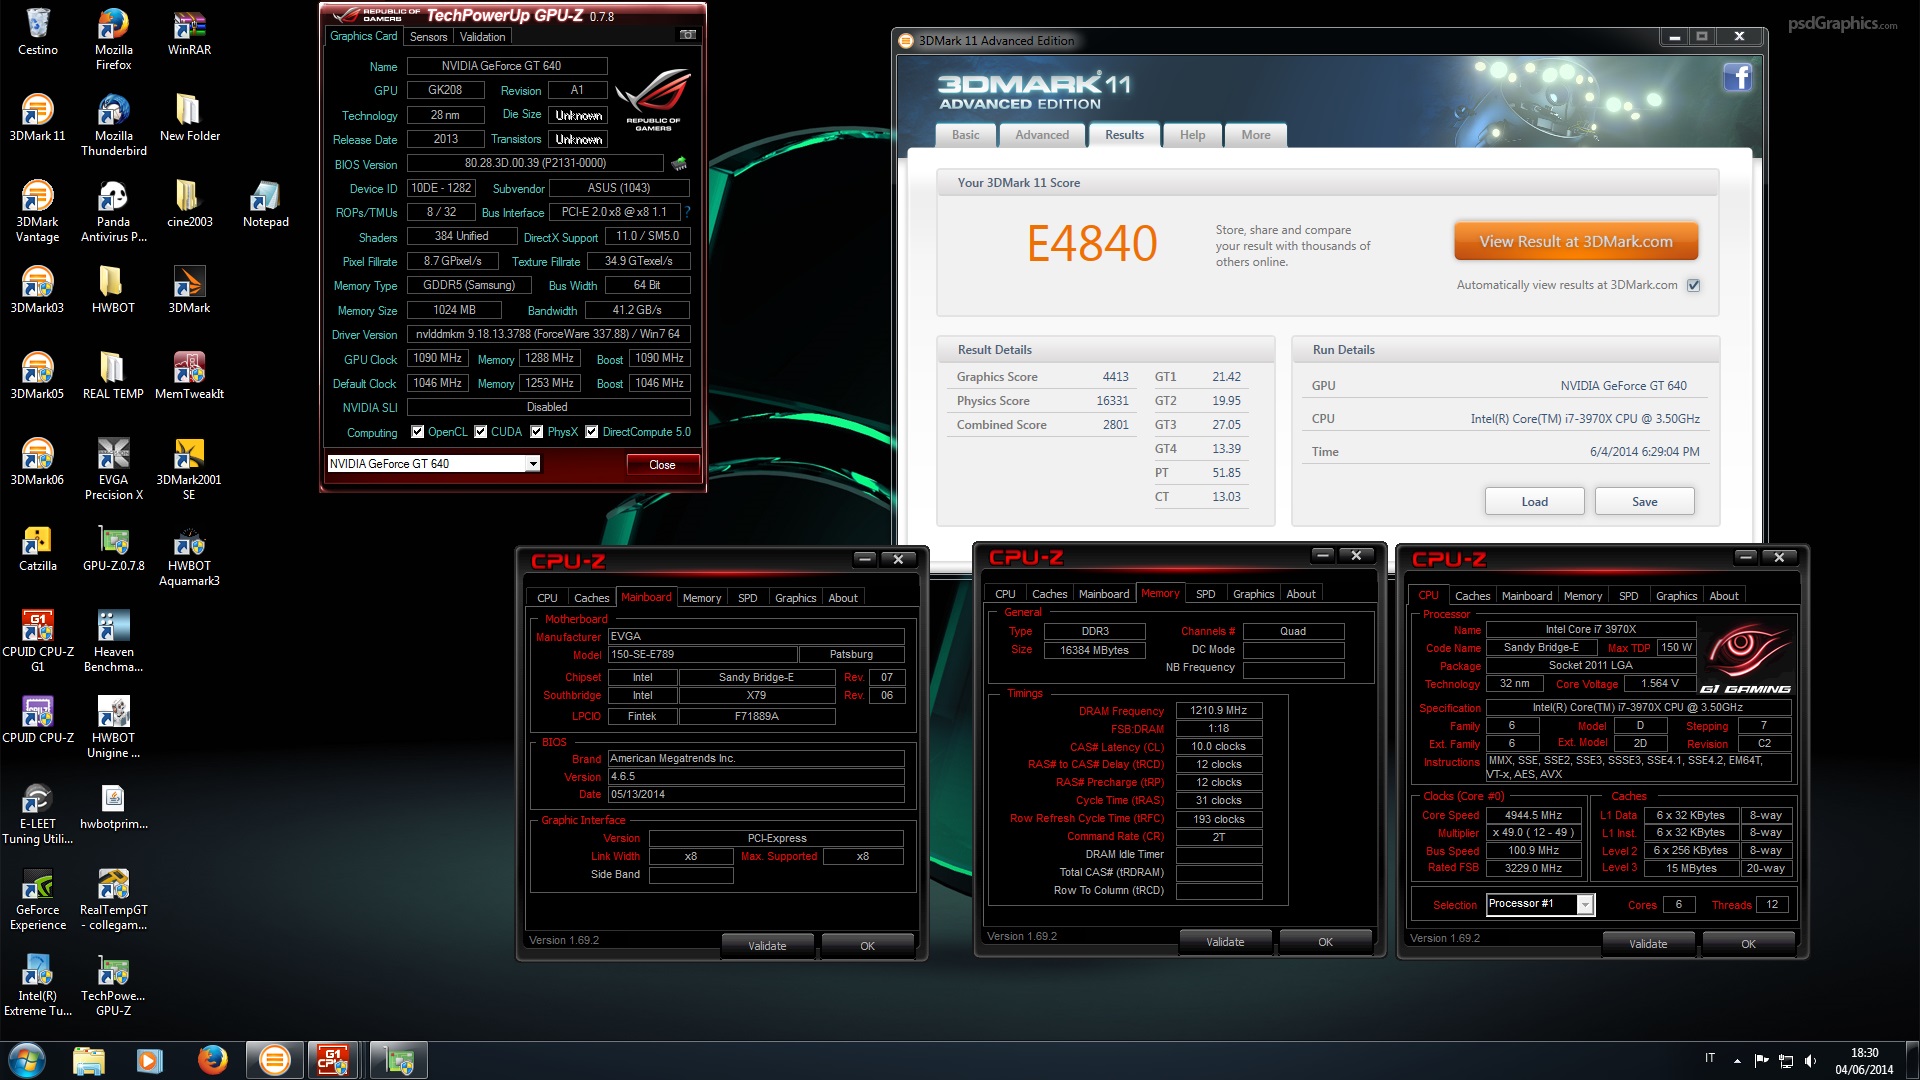Toggle the OpenCL checkbox in GPU-Z

tap(417, 432)
